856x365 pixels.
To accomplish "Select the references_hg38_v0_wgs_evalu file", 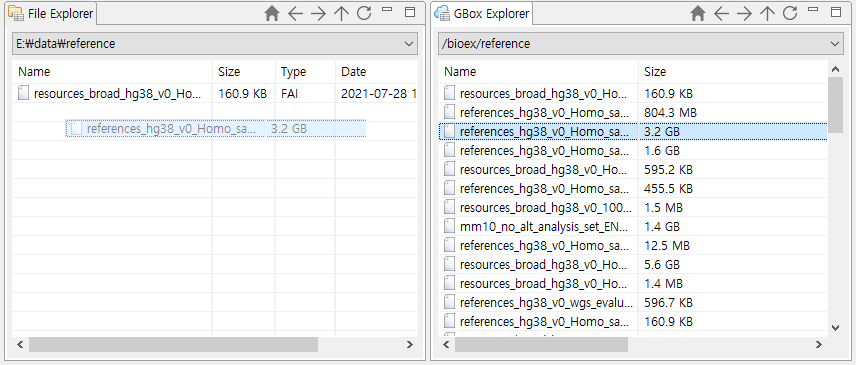I will point(633,302).
